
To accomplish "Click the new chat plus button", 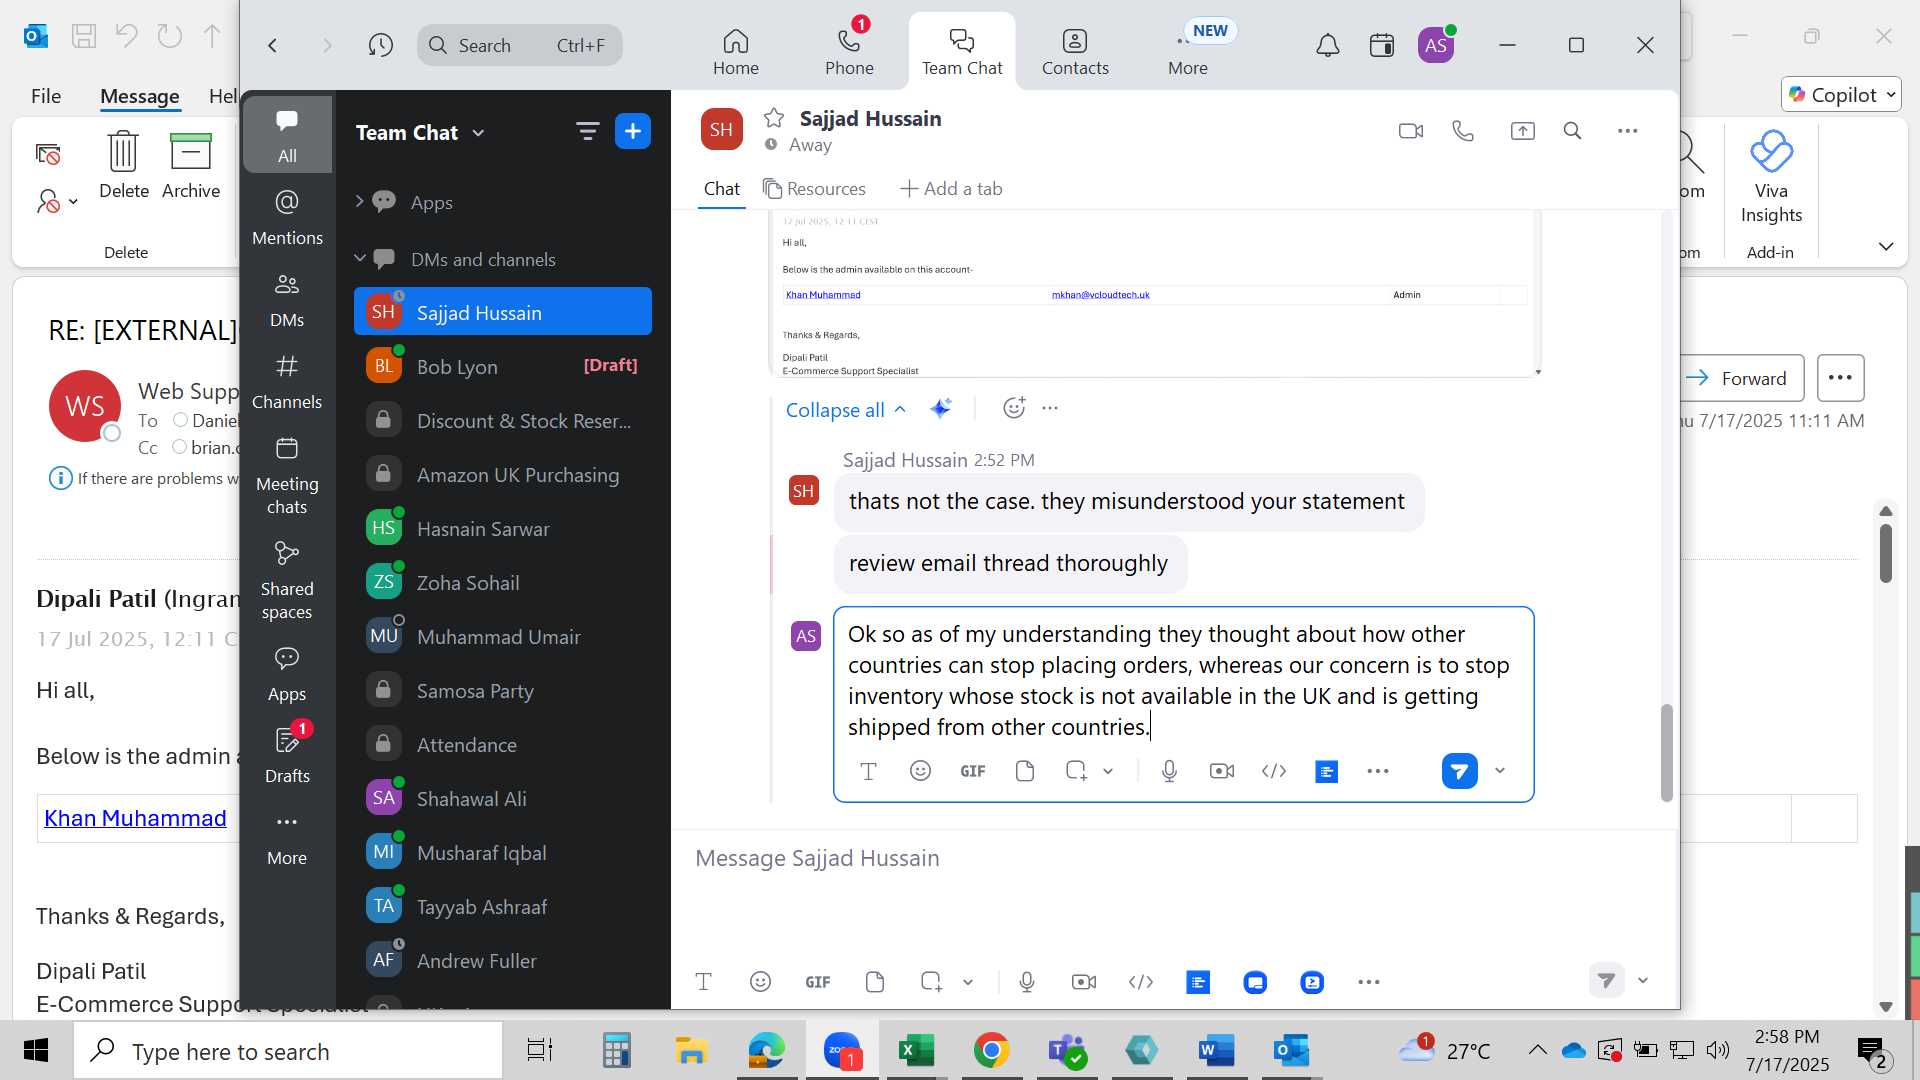I will (633, 131).
